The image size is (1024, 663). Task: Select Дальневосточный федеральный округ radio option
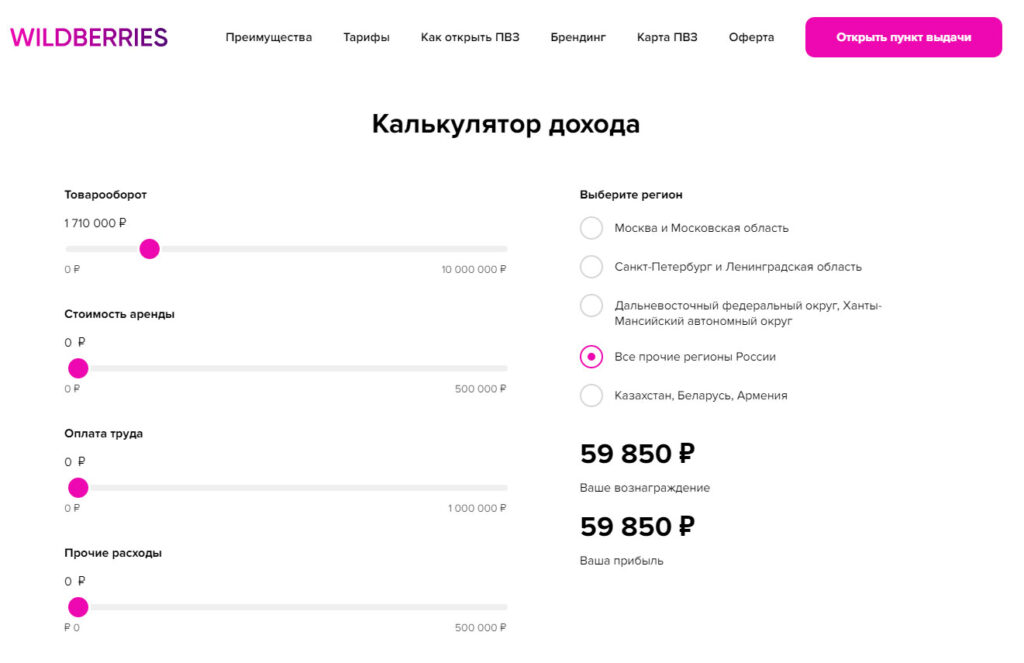tap(592, 306)
